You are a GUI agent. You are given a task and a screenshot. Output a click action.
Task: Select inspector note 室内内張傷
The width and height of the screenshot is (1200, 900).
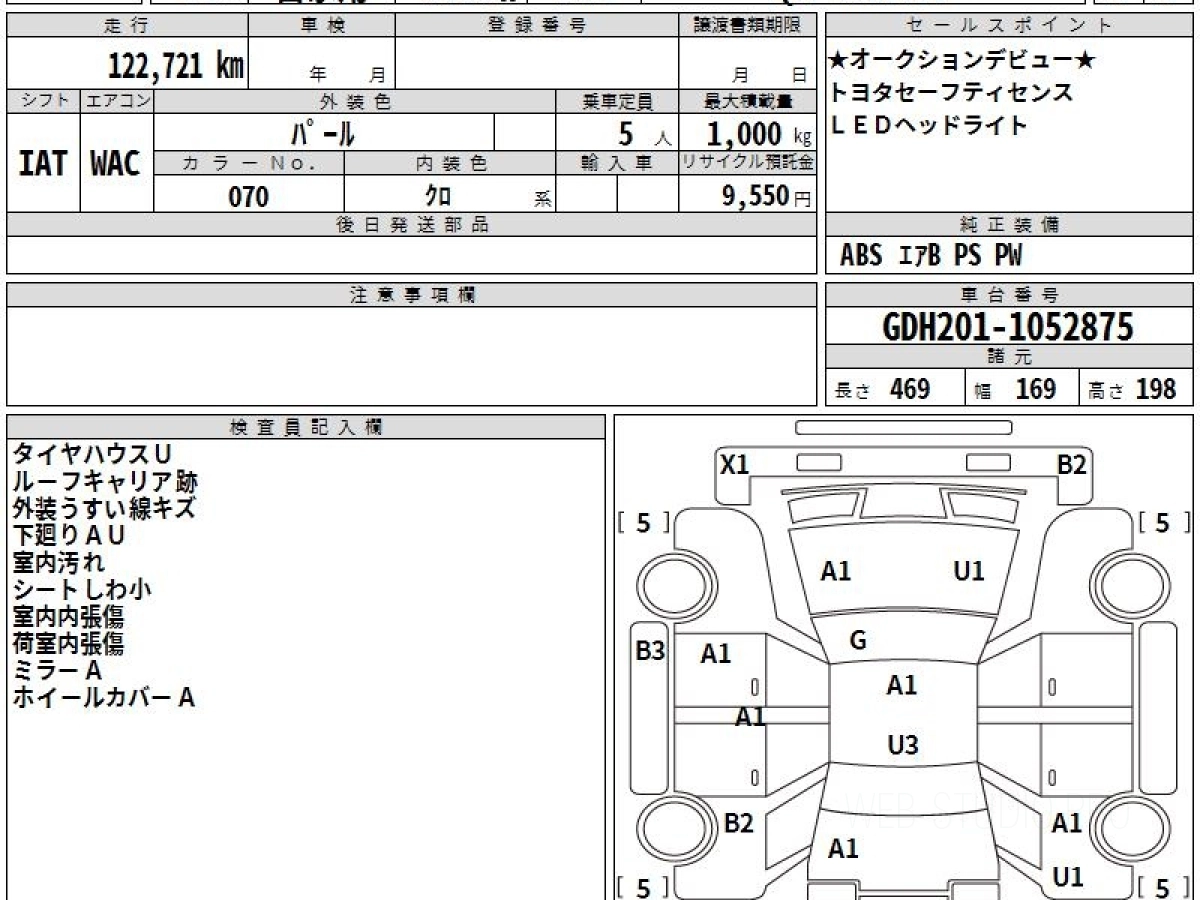click(68, 616)
